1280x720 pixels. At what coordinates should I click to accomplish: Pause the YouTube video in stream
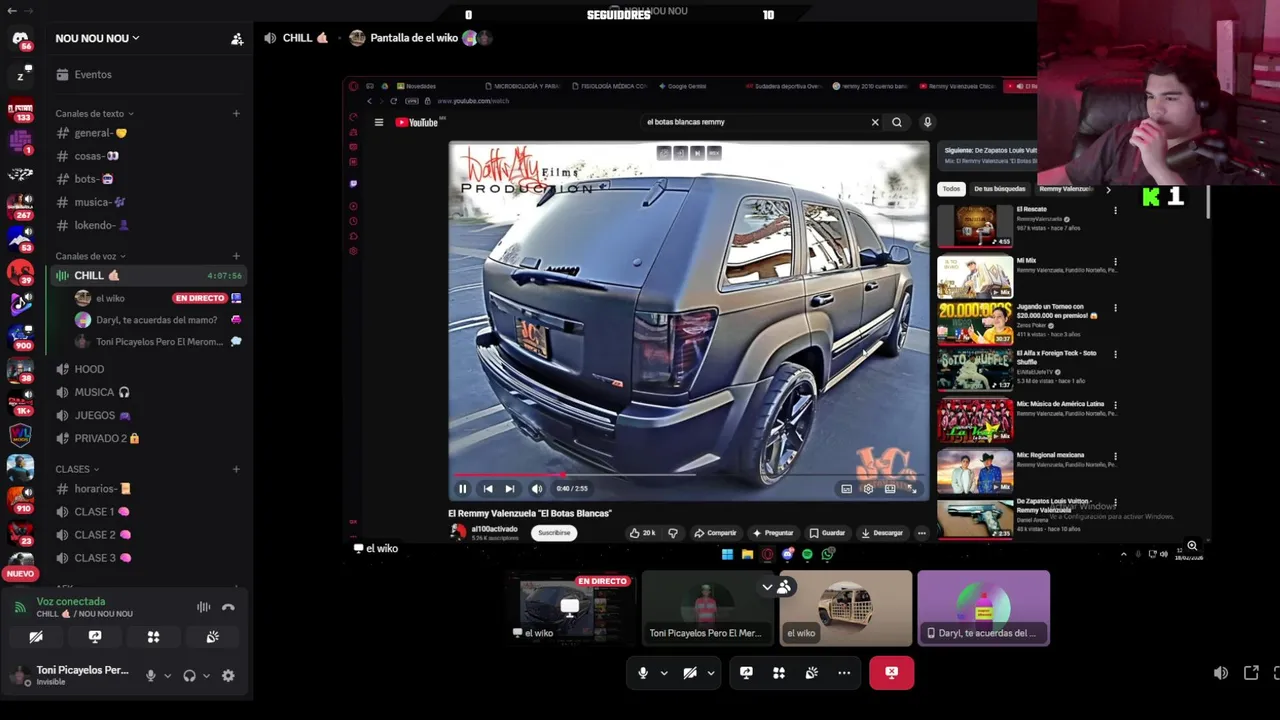(x=462, y=489)
